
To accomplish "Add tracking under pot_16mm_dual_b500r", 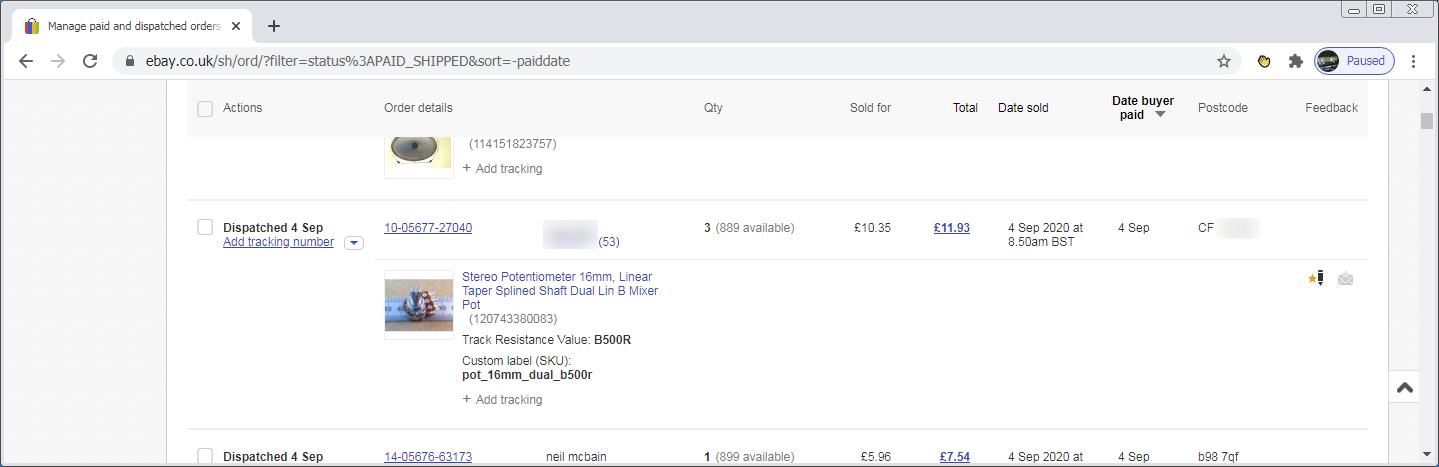I will [x=503, y=400].
